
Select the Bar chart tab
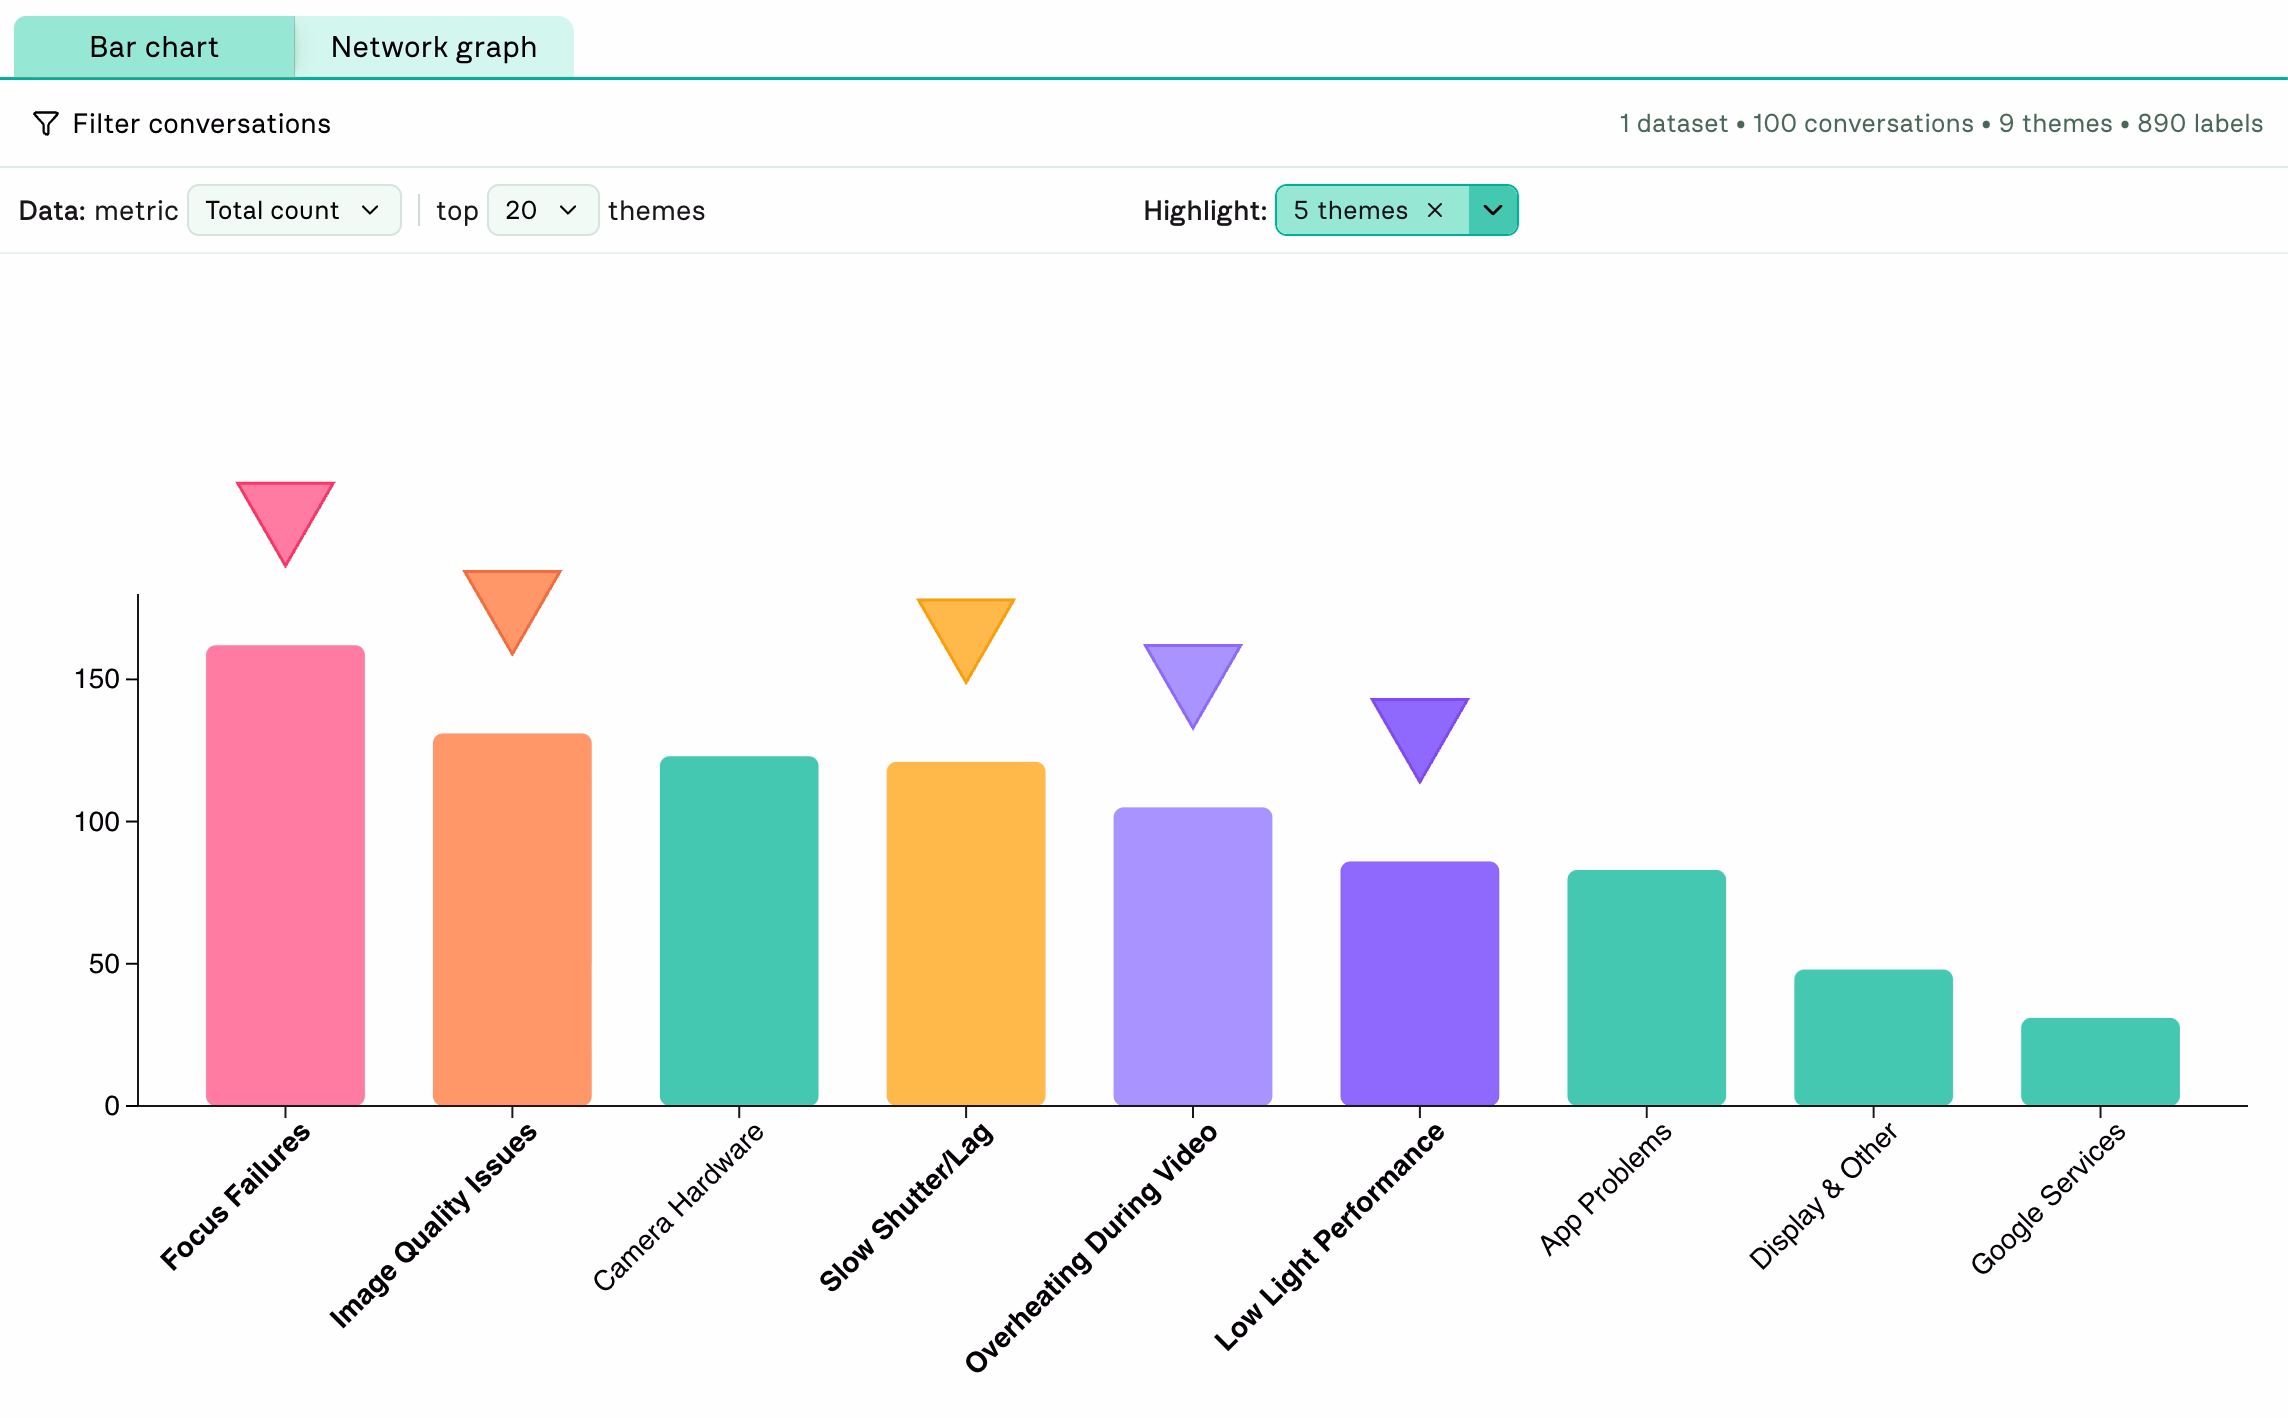(x=154, y=47)
